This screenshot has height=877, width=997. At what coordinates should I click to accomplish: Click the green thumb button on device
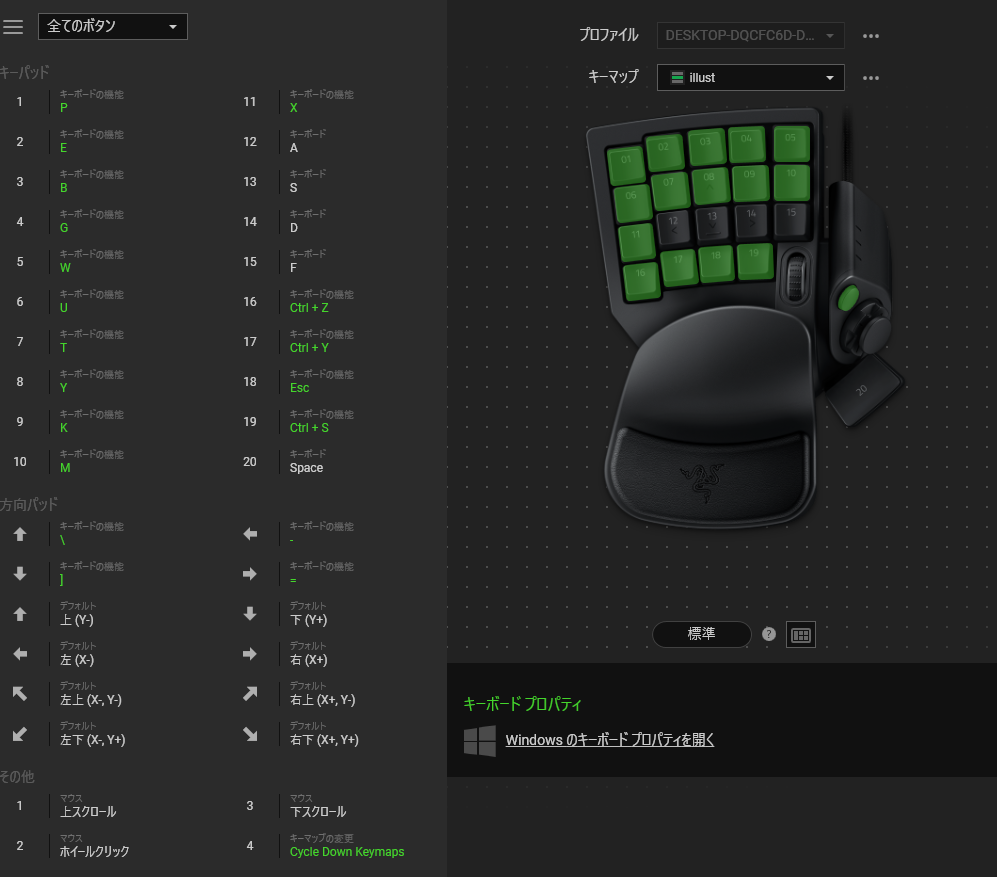[x=848, y=296]
